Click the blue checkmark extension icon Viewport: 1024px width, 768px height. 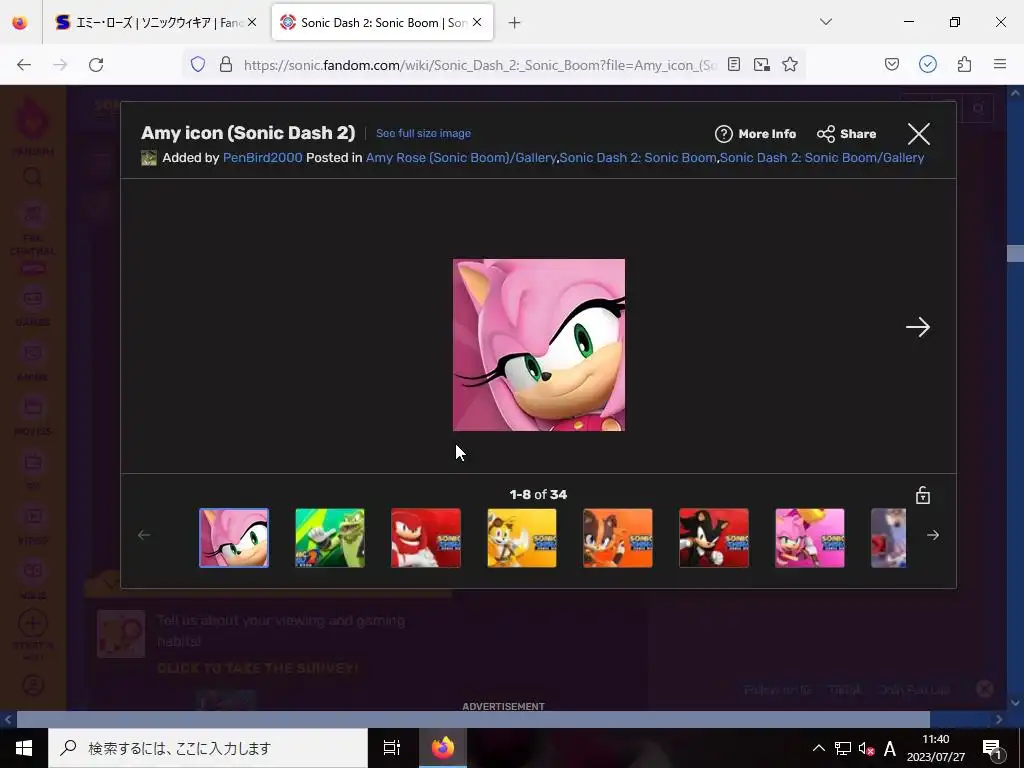[927, 64]
